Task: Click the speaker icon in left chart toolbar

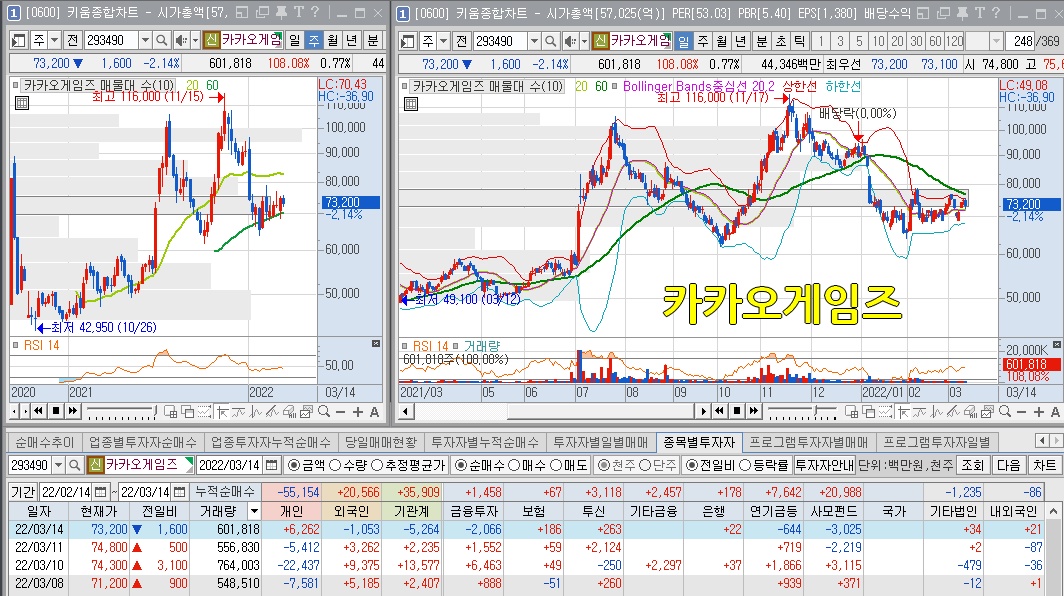Action: click(180, 41)
